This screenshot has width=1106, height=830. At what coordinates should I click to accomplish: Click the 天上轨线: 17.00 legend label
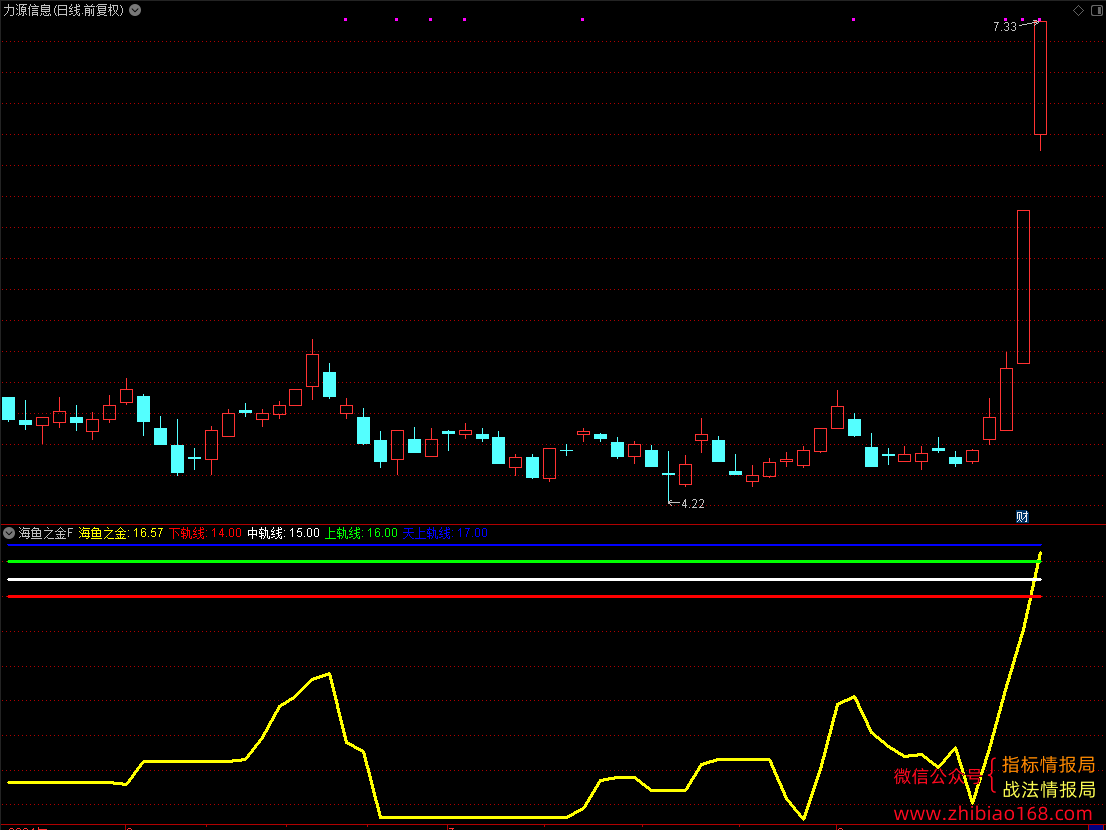[445, 533]
